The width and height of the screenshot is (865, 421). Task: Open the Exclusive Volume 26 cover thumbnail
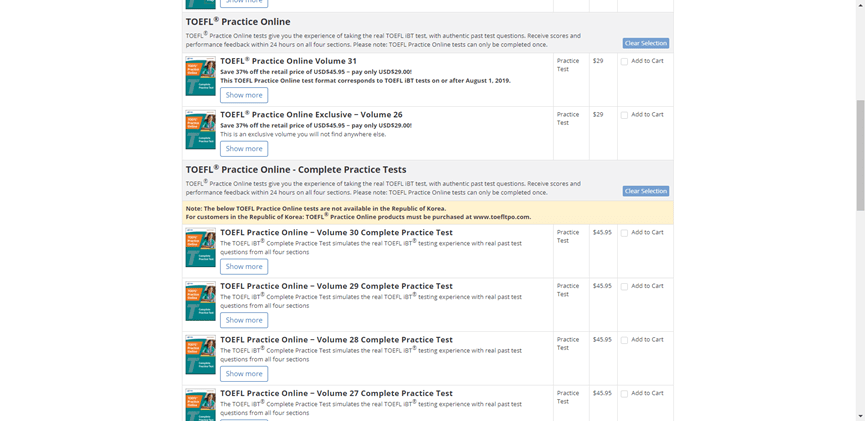200,130
